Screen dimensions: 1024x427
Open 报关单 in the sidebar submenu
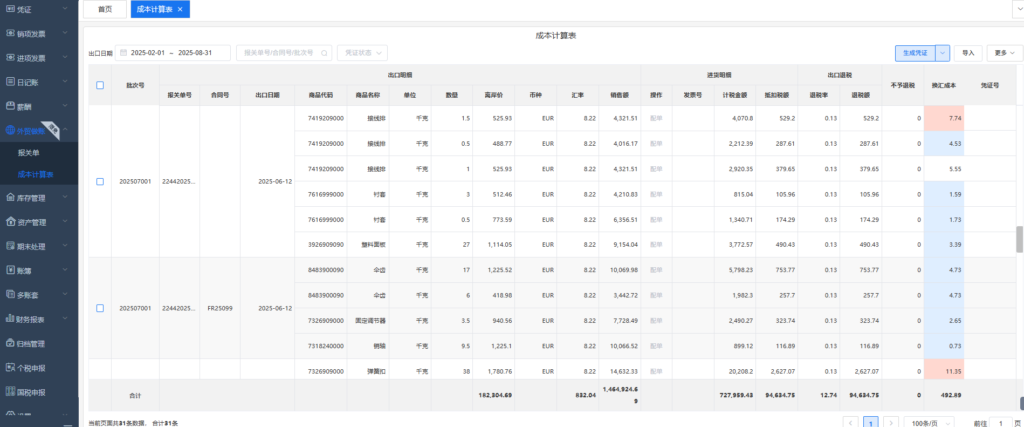(28, 153)
